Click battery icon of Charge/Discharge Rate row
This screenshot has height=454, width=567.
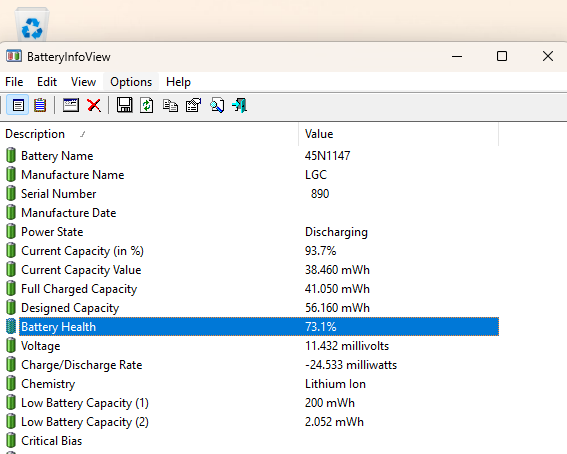coord(11,364)
